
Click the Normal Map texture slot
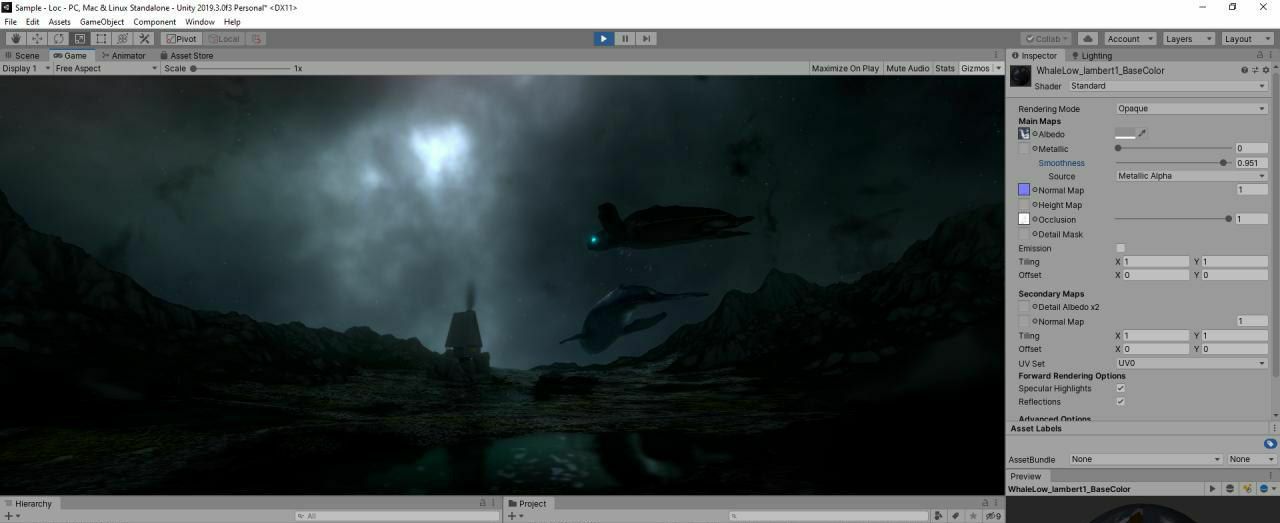[1024, 190]
